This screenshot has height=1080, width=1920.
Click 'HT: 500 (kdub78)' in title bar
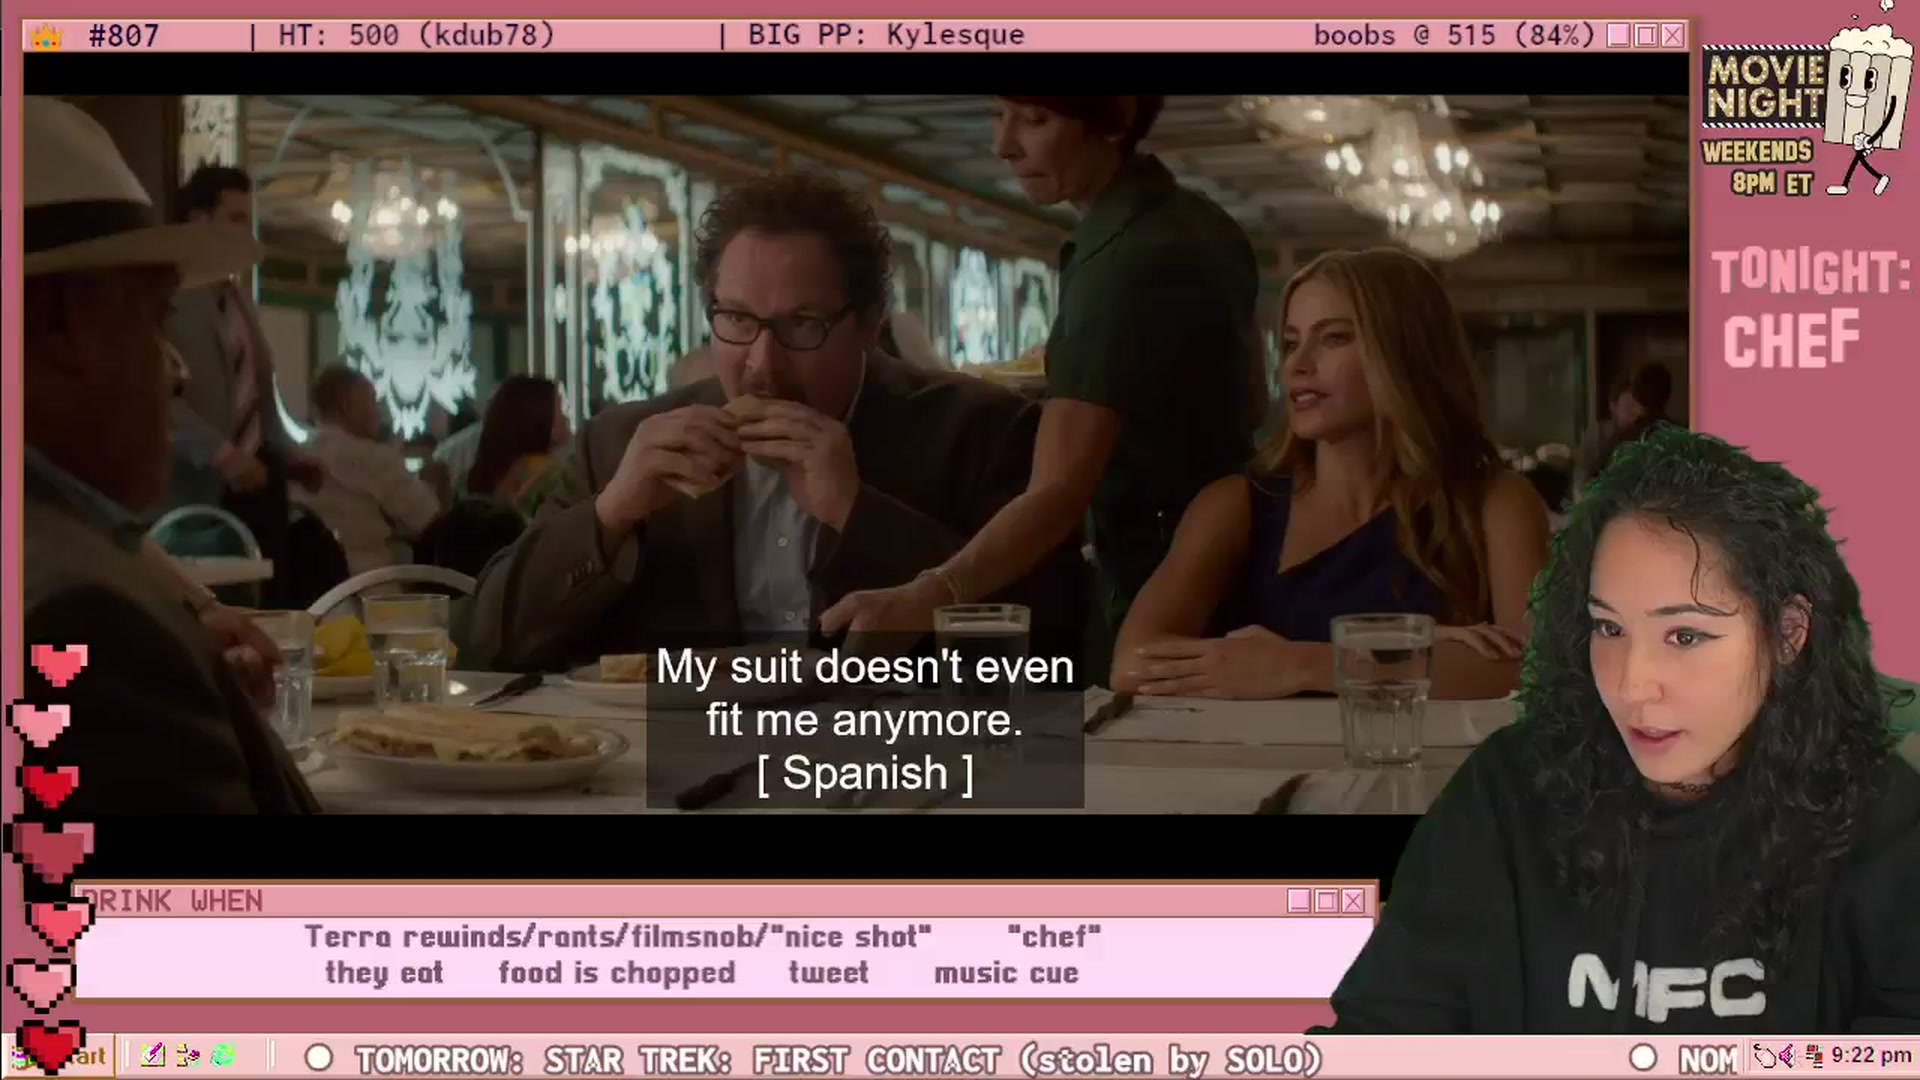(415, 36)
